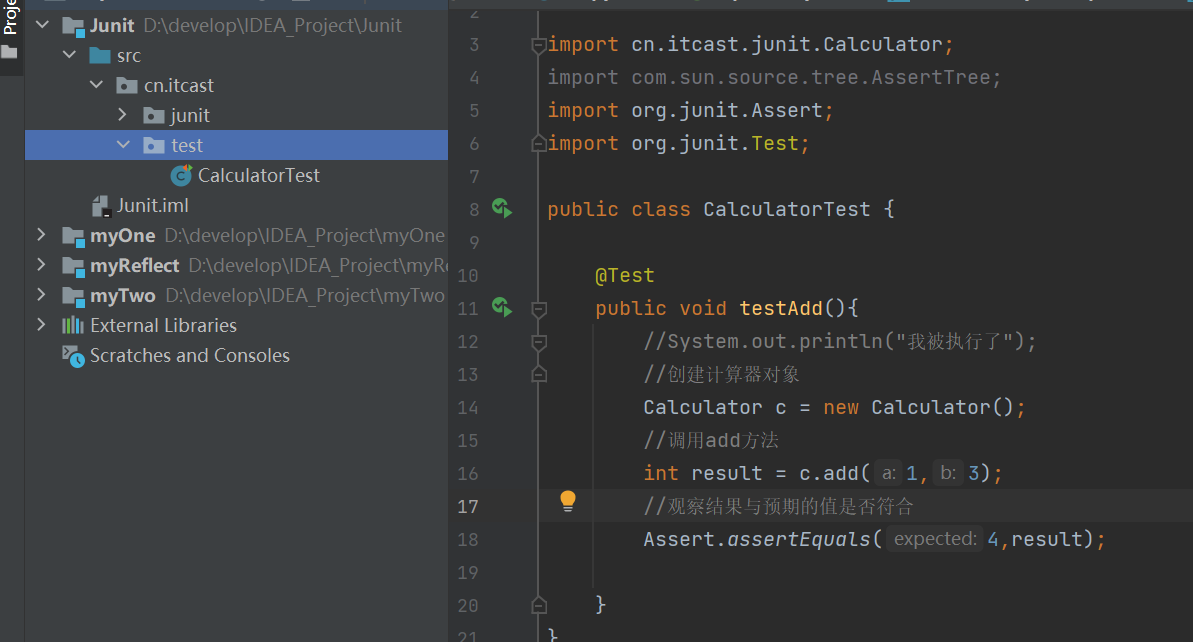This screenshot has width=1193, height=642.
Task: Toggle the fold marker on the testAdd method line
Action: click(x=539, y=309)
